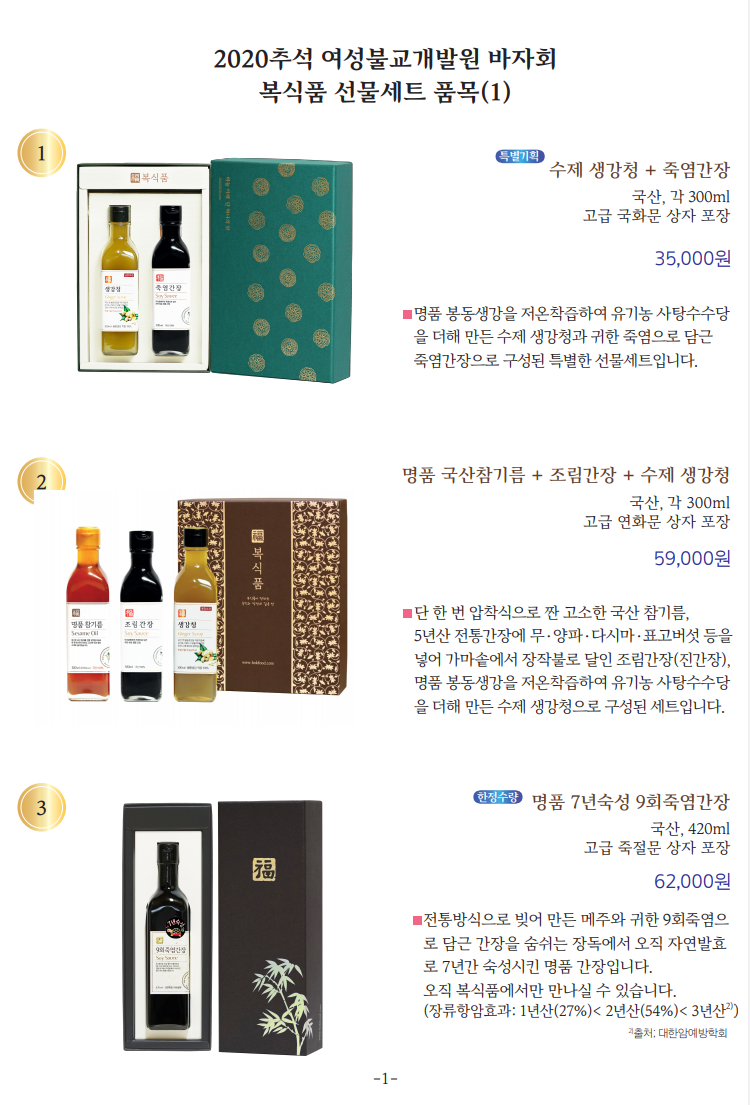750x1105 pixels.
Task: Click the 62,000원 price text
Action: pyautogui.click(x=692, y=881)
